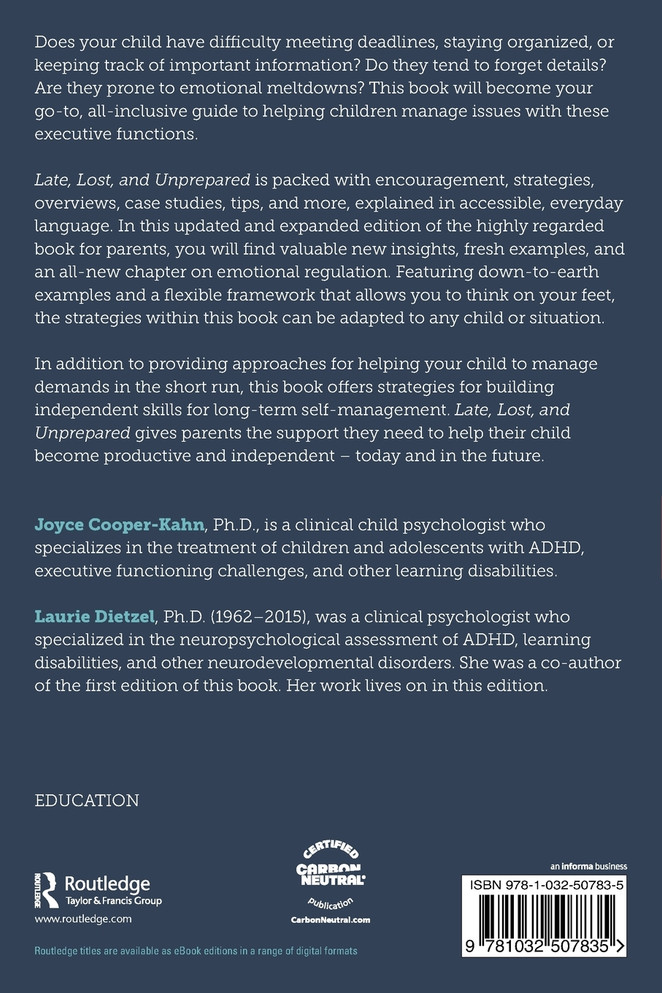Open the www.routledge.com link
The height and width of the screenshot is (993, 662).
tap(83, 919)
